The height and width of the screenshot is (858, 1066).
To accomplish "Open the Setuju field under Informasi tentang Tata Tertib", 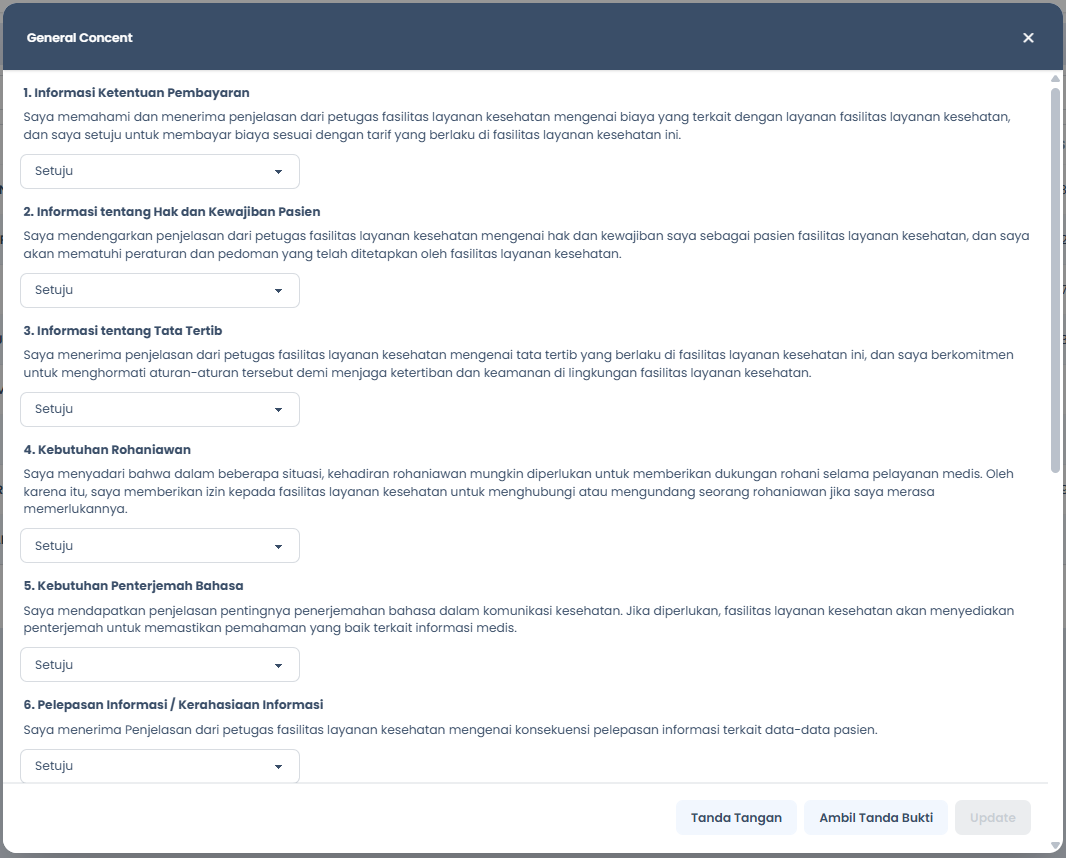I will tap(160, 409).
